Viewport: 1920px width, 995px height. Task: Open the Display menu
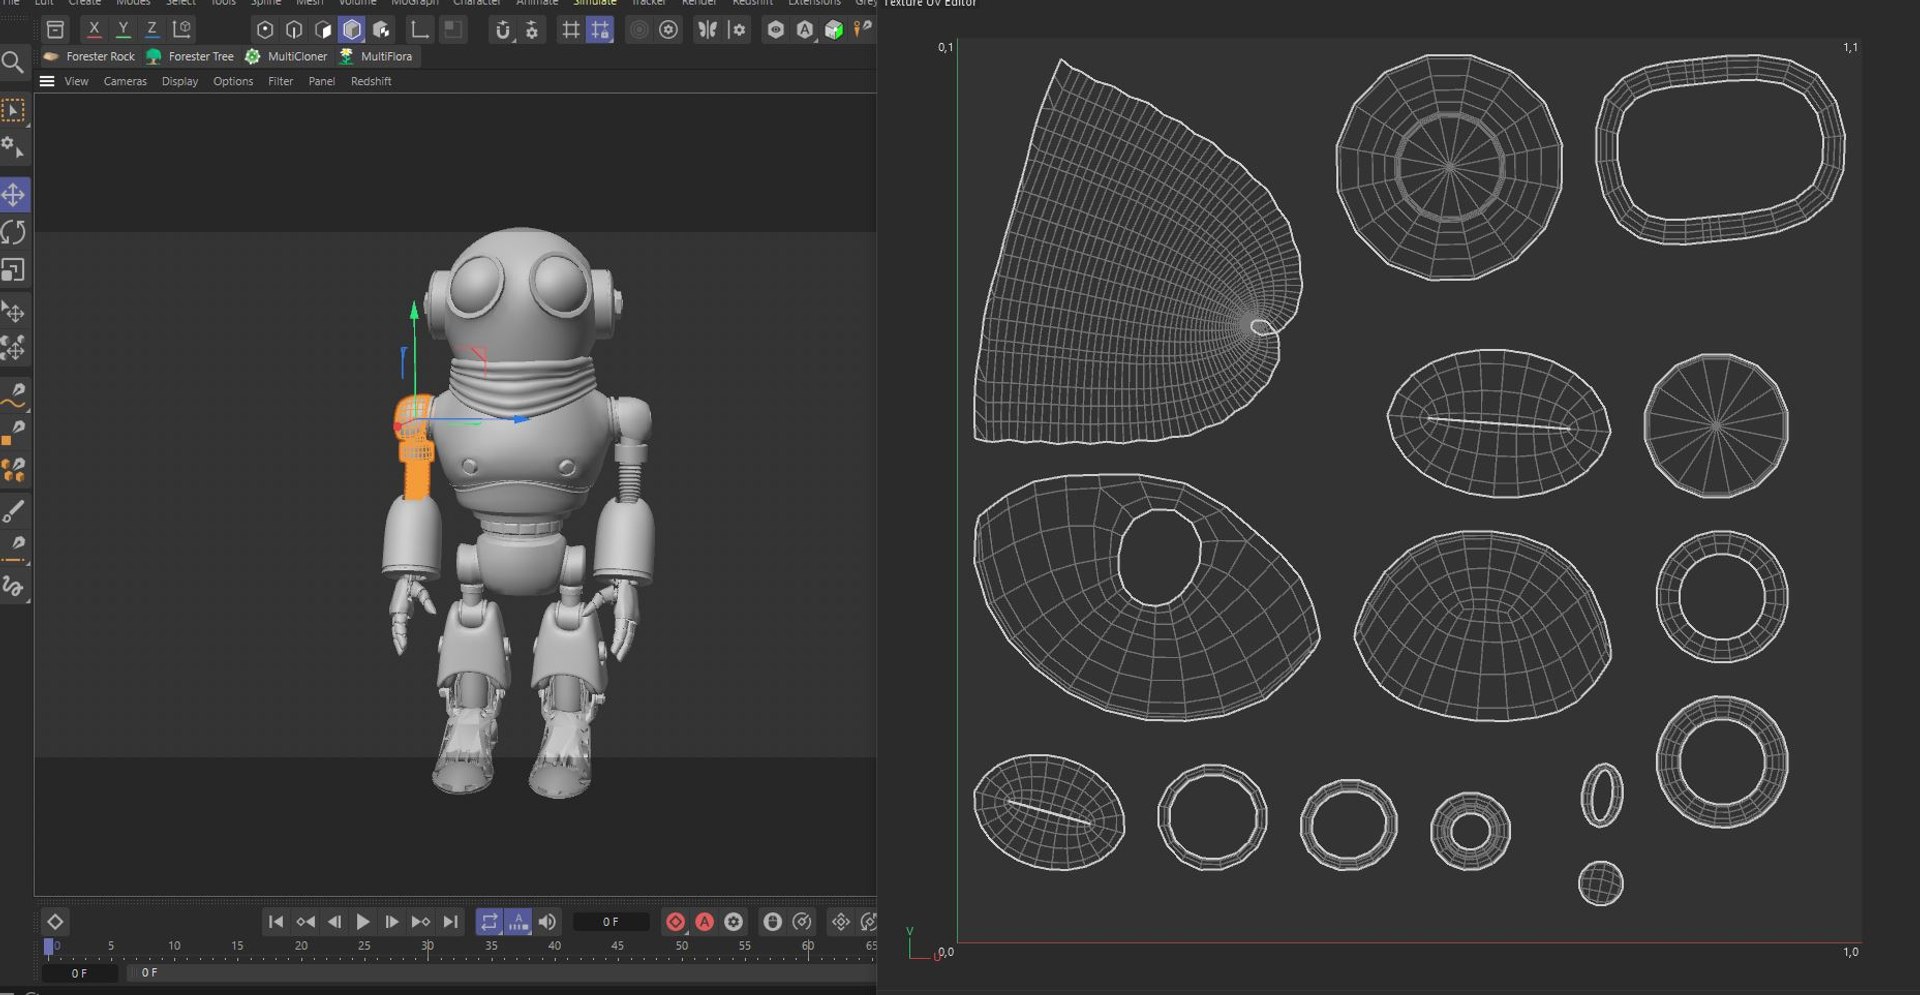click(x=180, y=82)
